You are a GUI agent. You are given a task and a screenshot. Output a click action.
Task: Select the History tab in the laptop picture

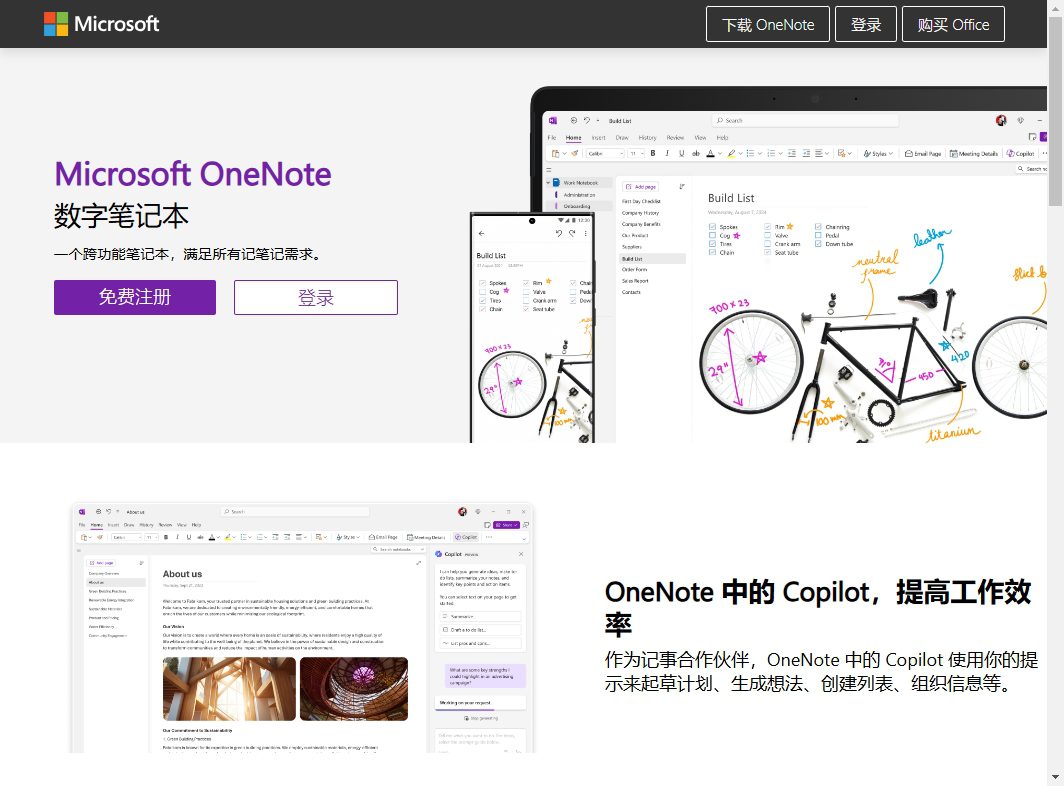(647, 138)
